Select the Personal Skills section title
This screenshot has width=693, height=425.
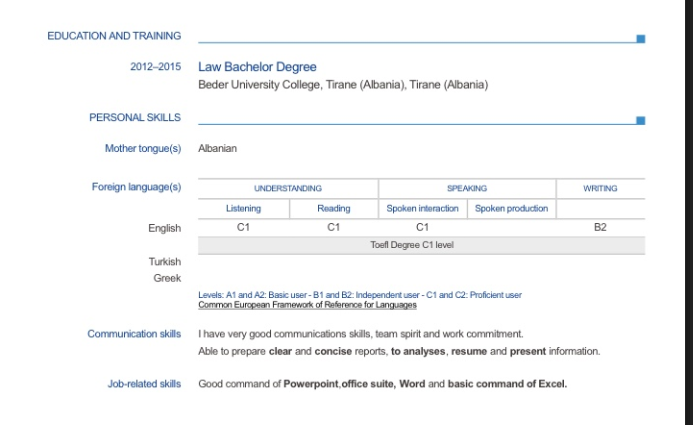tap(135, 117)
